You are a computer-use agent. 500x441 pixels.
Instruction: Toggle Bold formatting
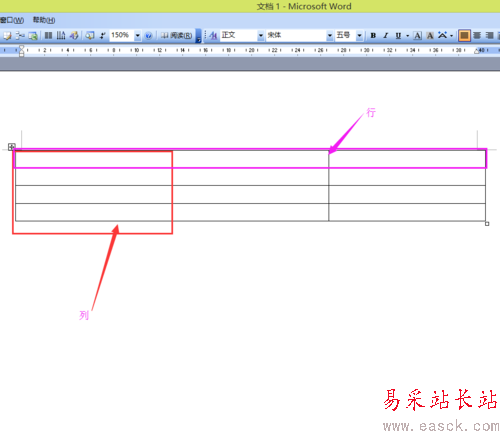pyautogui.click(x=373, y=35)
